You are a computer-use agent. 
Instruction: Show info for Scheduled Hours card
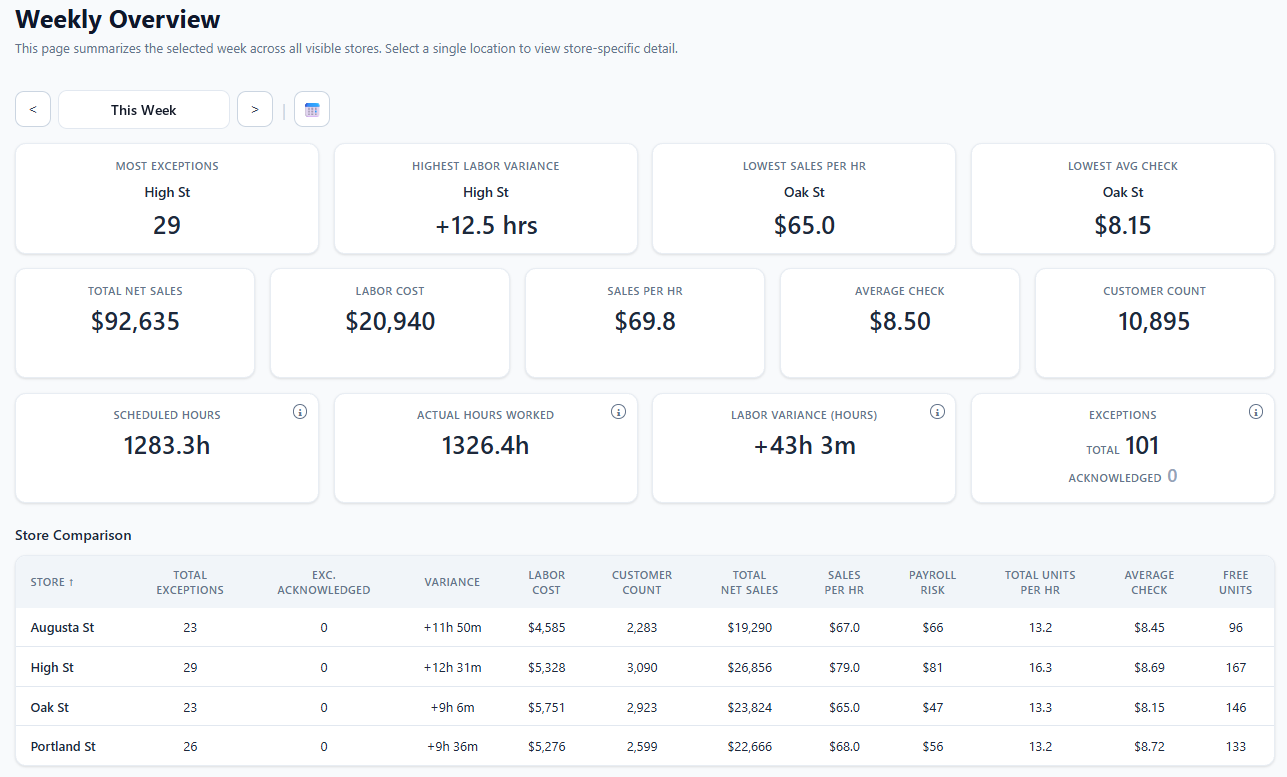click(x=300, y=412)
